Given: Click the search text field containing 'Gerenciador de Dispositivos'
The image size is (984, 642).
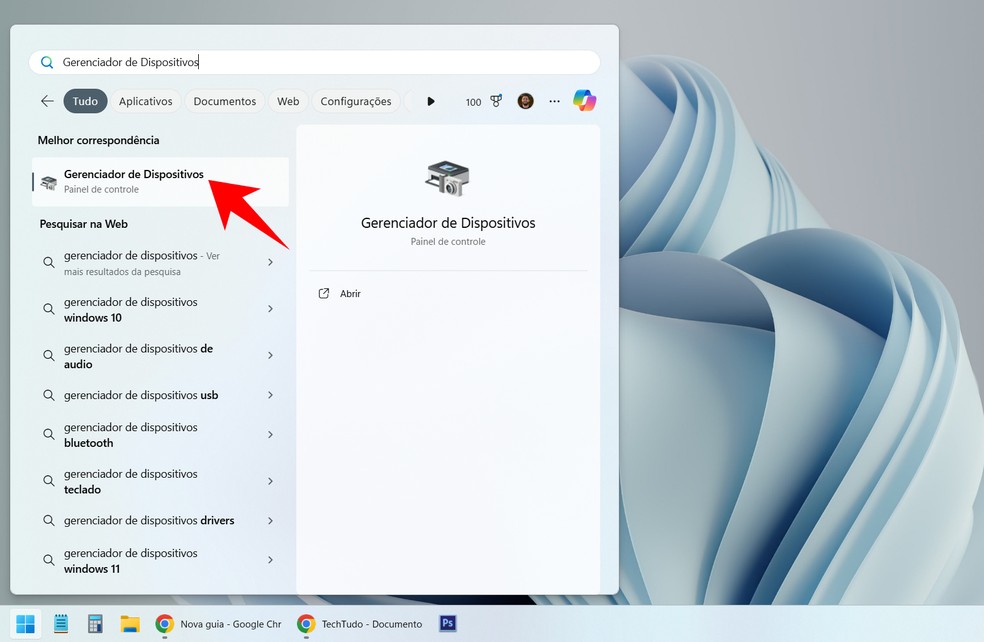Looking at the screenshot, I should 314,62.
